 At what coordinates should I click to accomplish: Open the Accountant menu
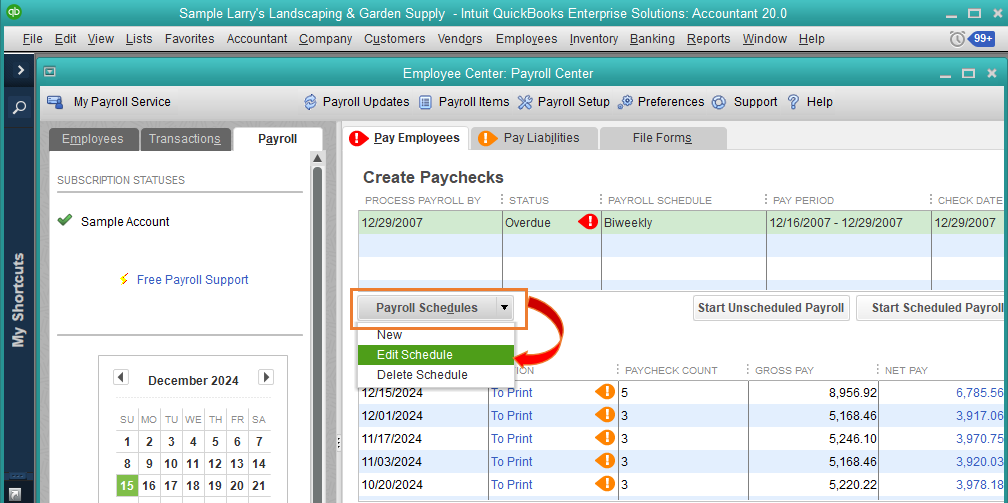(256, 39)
